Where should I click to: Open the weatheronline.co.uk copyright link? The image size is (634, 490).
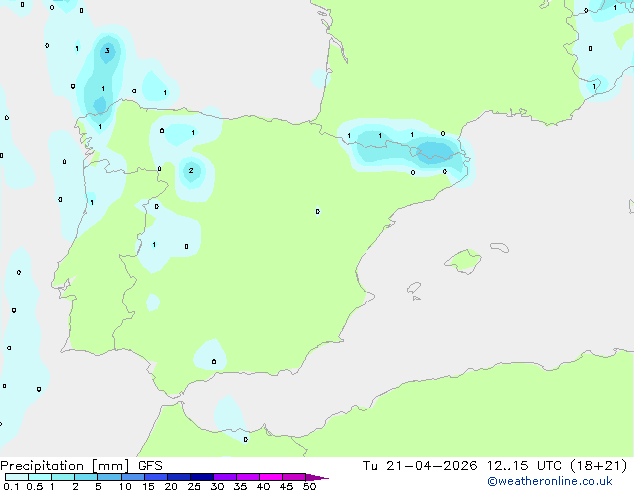click(550, 481)
